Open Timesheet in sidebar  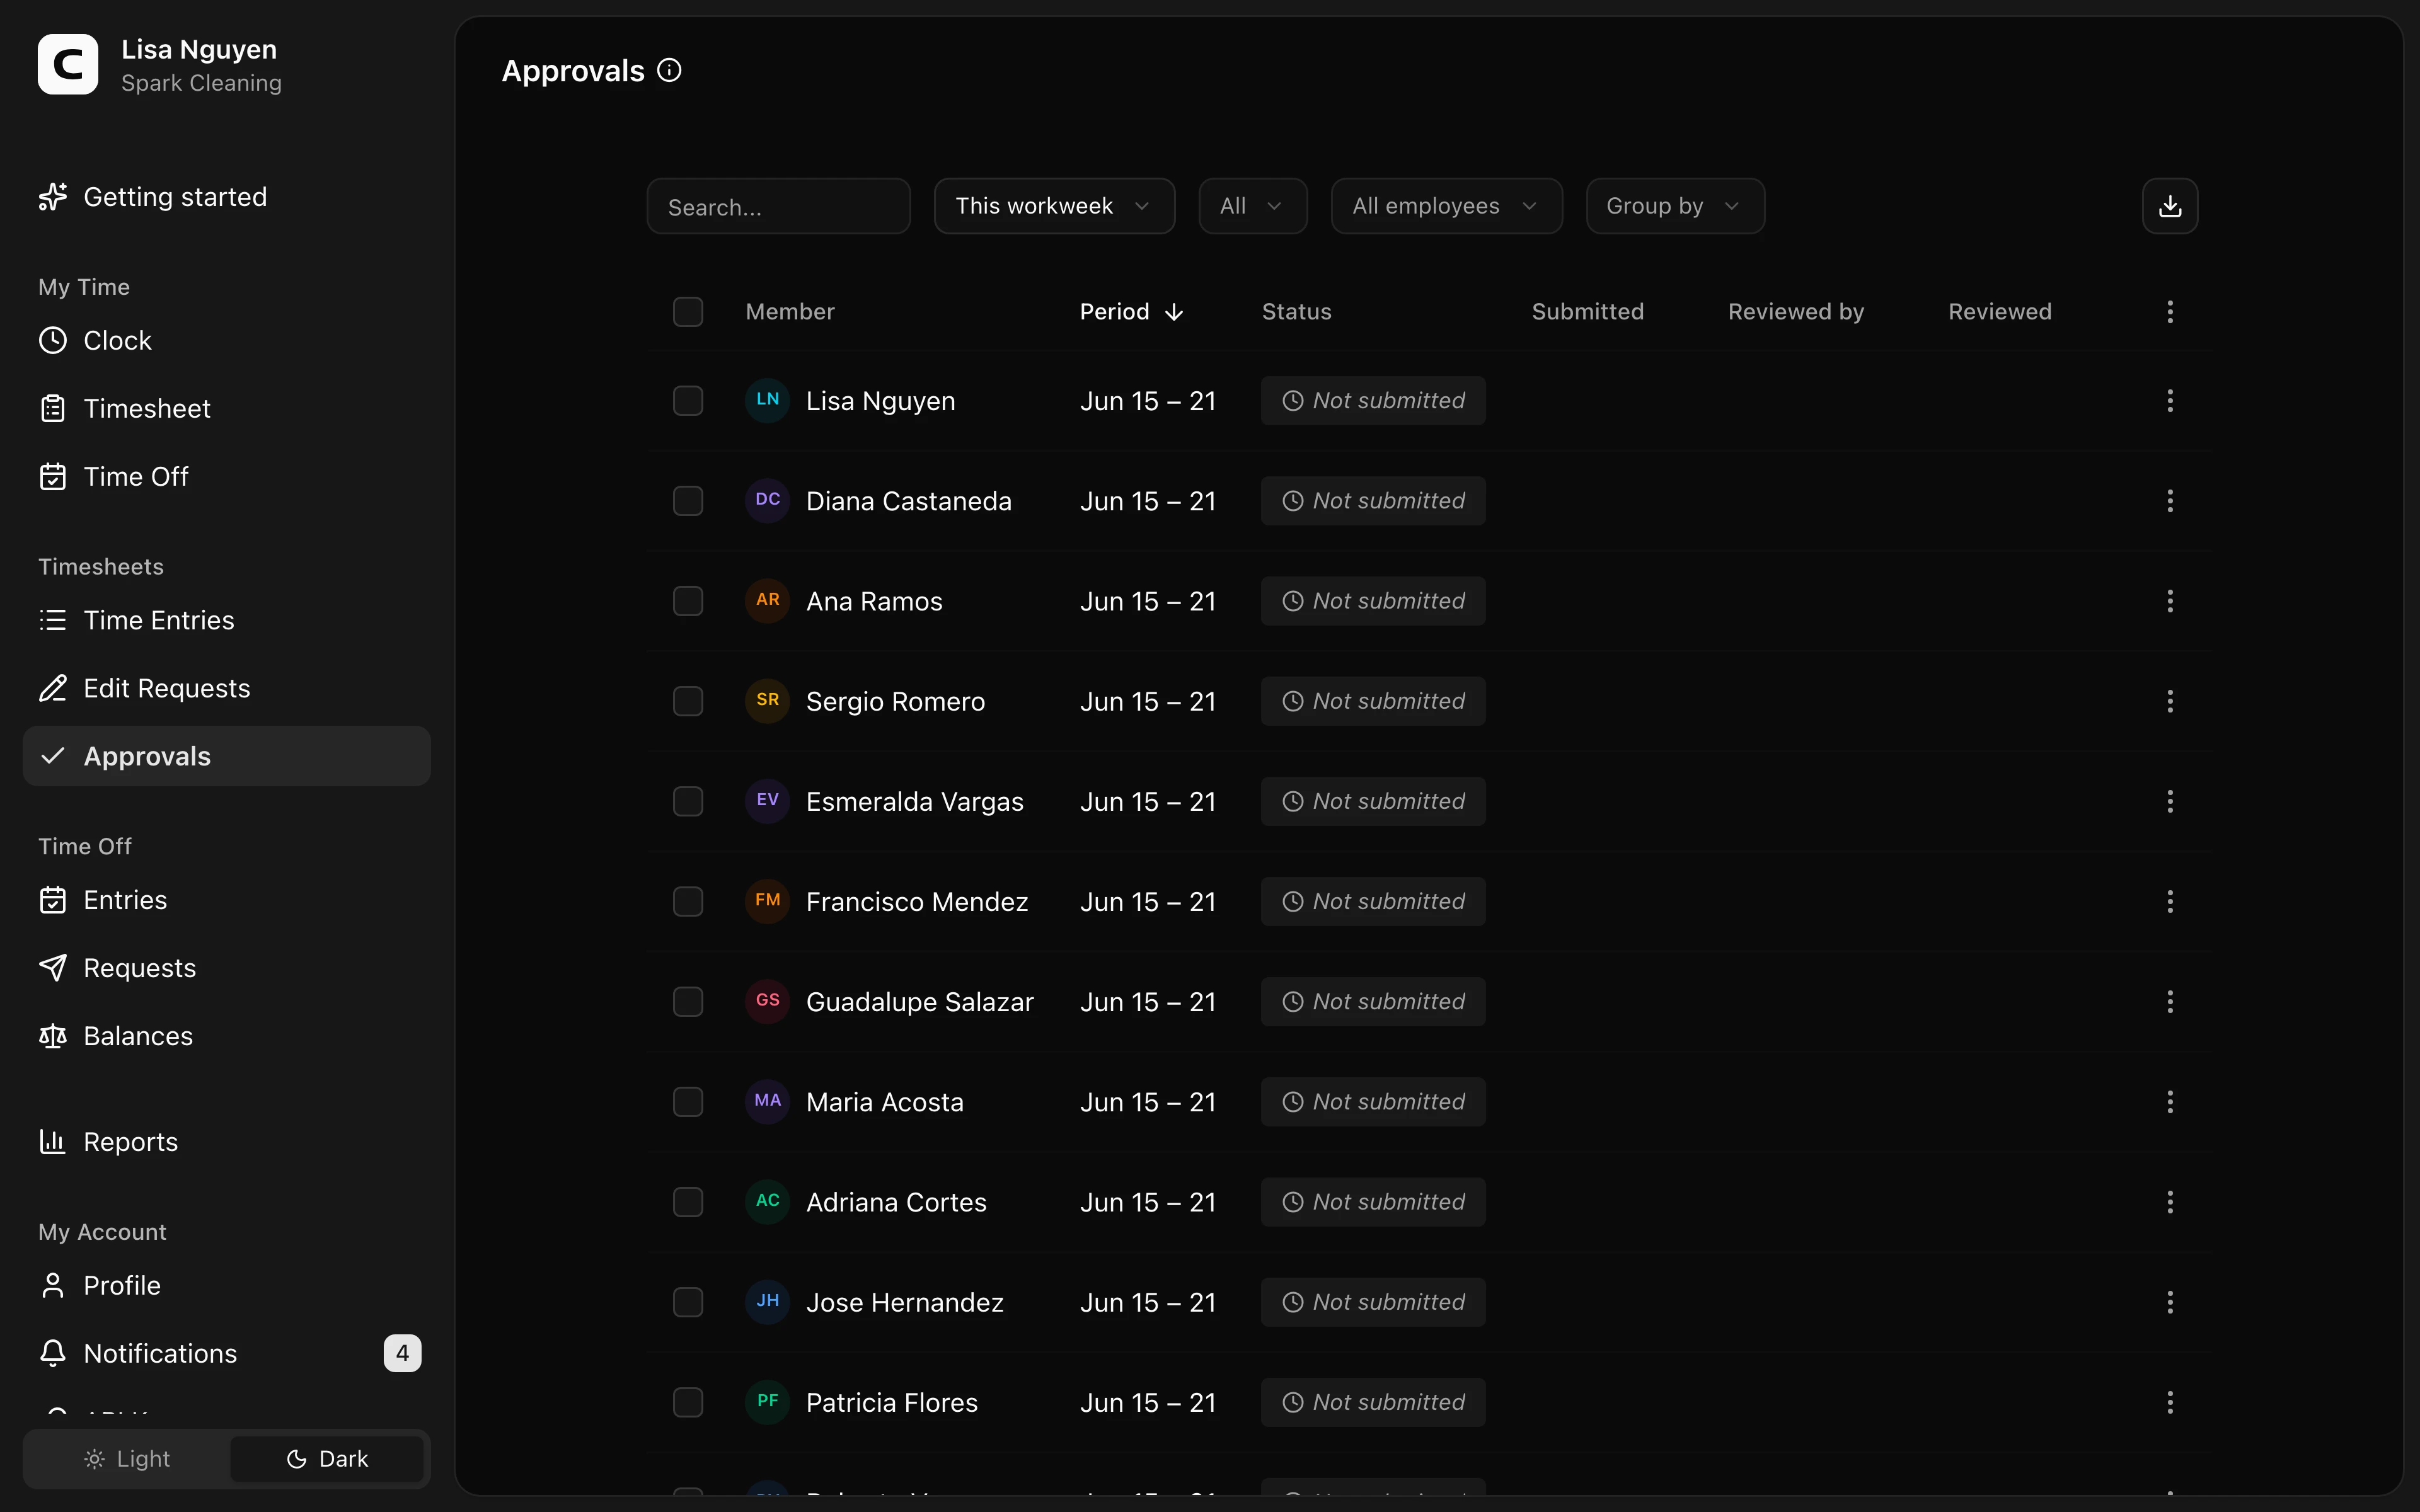click(x=227, y=409)
